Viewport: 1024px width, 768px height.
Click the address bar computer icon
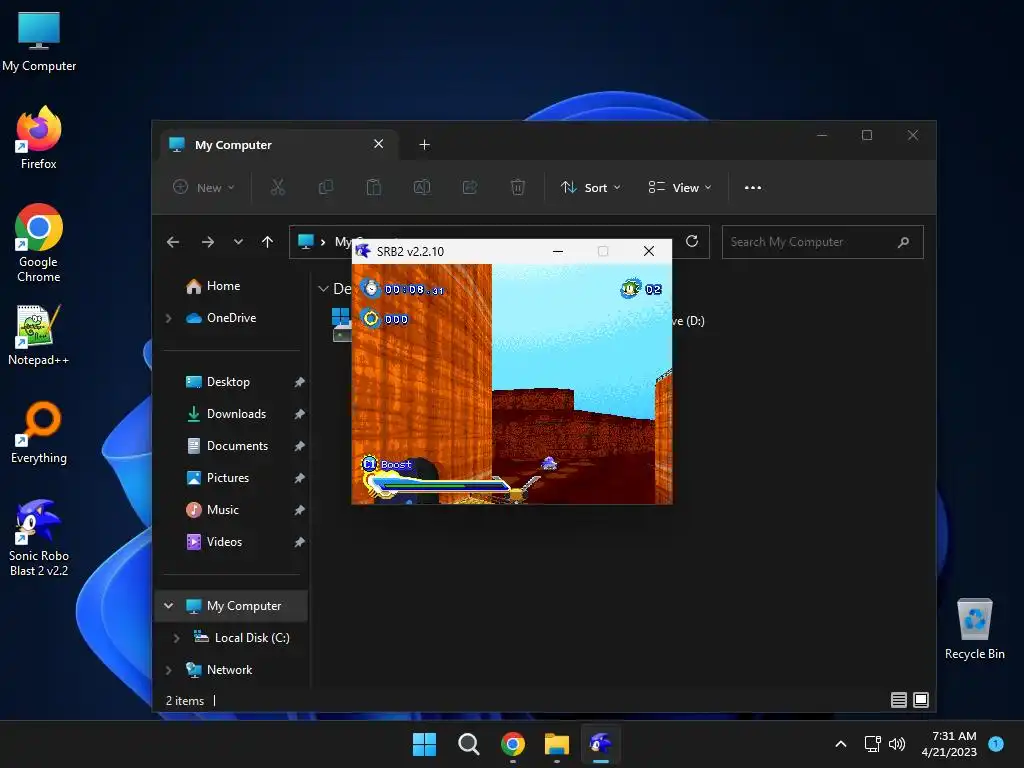(306, 242)
